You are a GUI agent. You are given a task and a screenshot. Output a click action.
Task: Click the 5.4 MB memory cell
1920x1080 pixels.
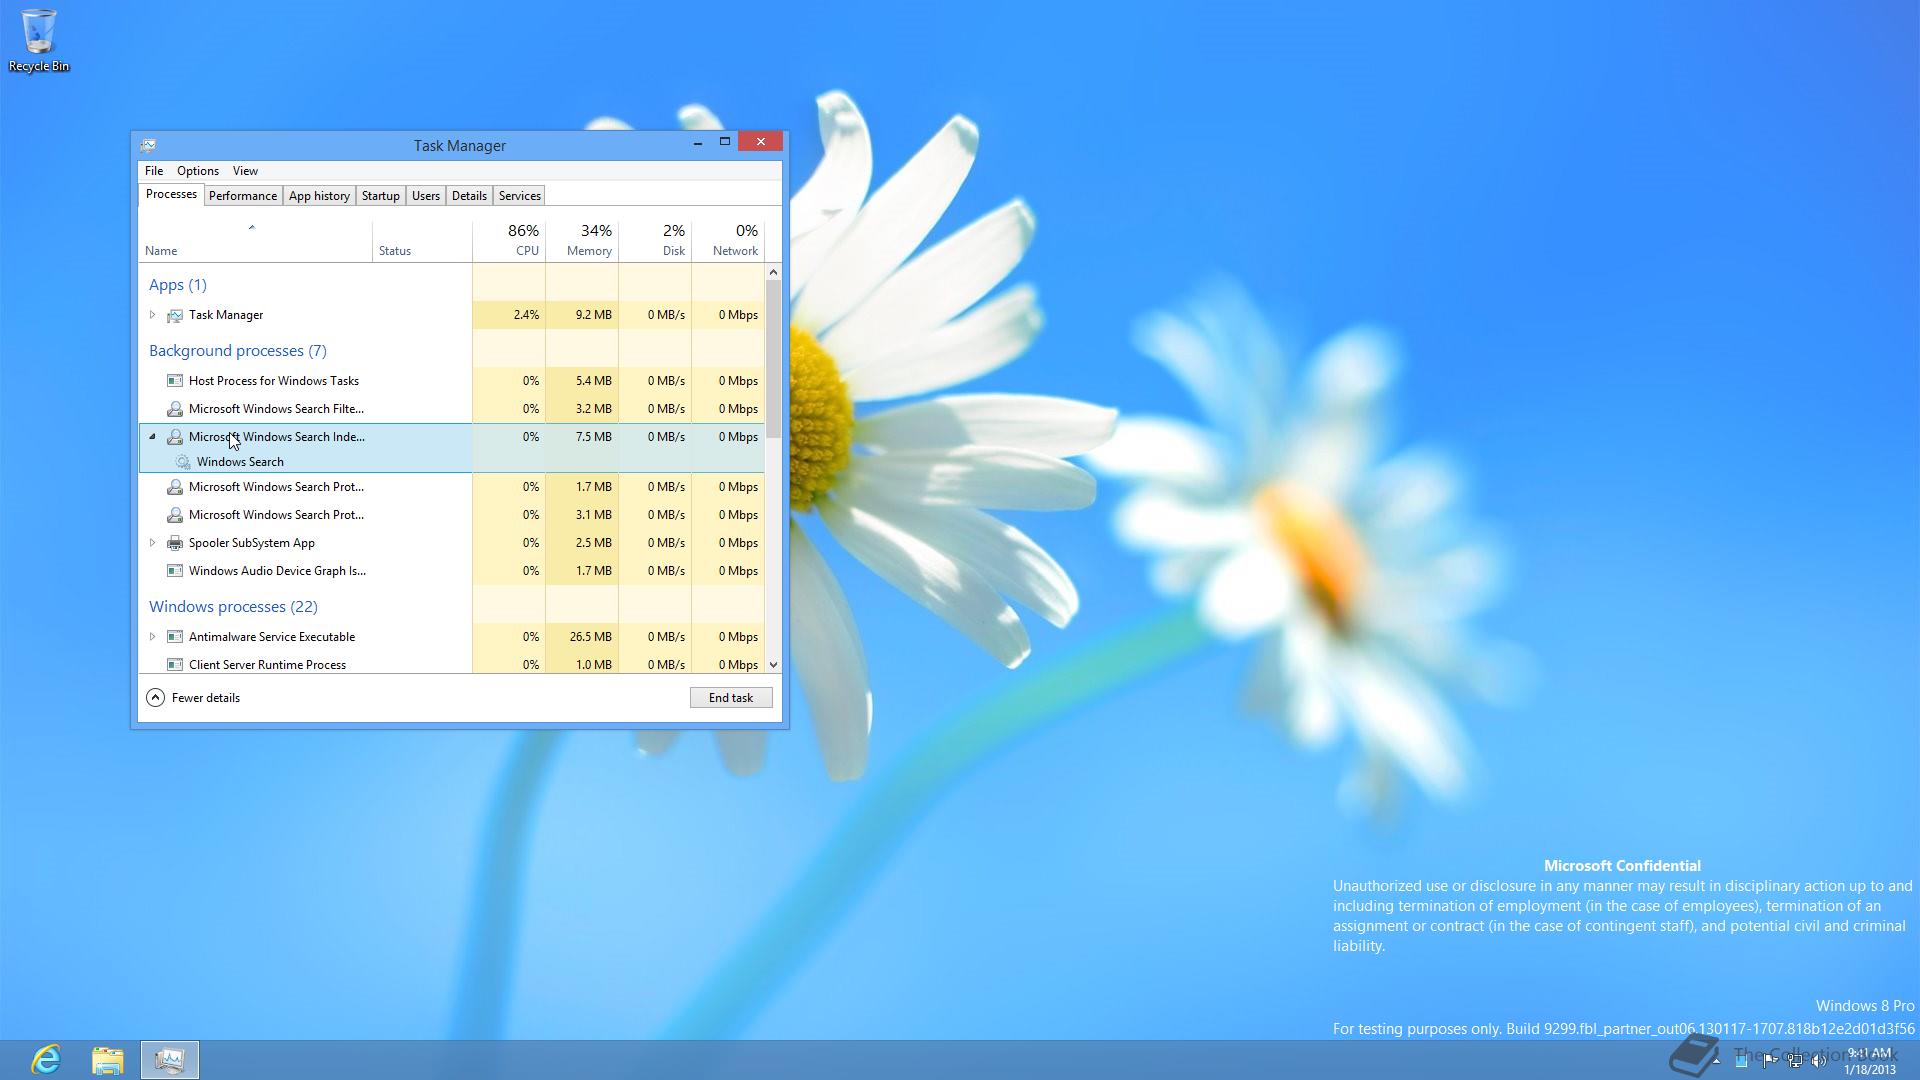[582, 381]
